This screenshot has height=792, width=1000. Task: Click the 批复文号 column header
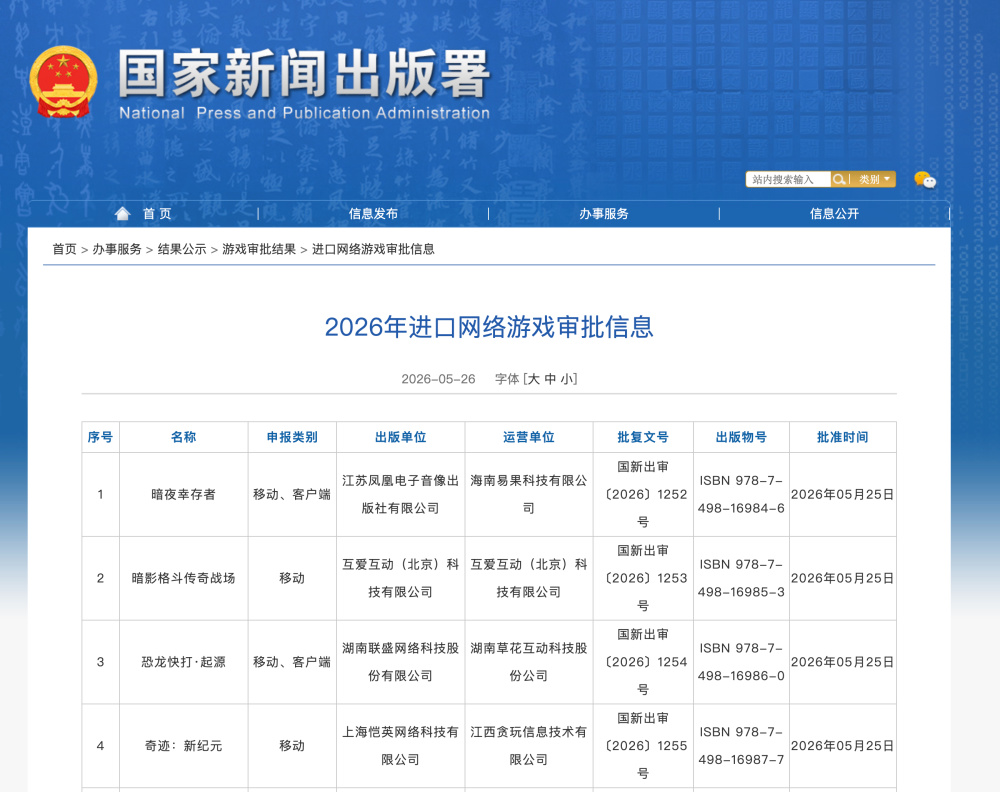pos(643,437)
